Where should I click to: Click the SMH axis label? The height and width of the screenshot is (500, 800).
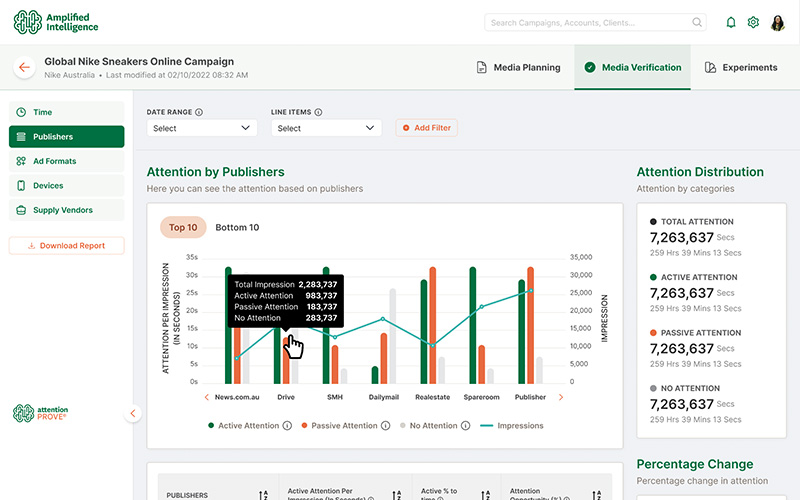click(335, 397)
